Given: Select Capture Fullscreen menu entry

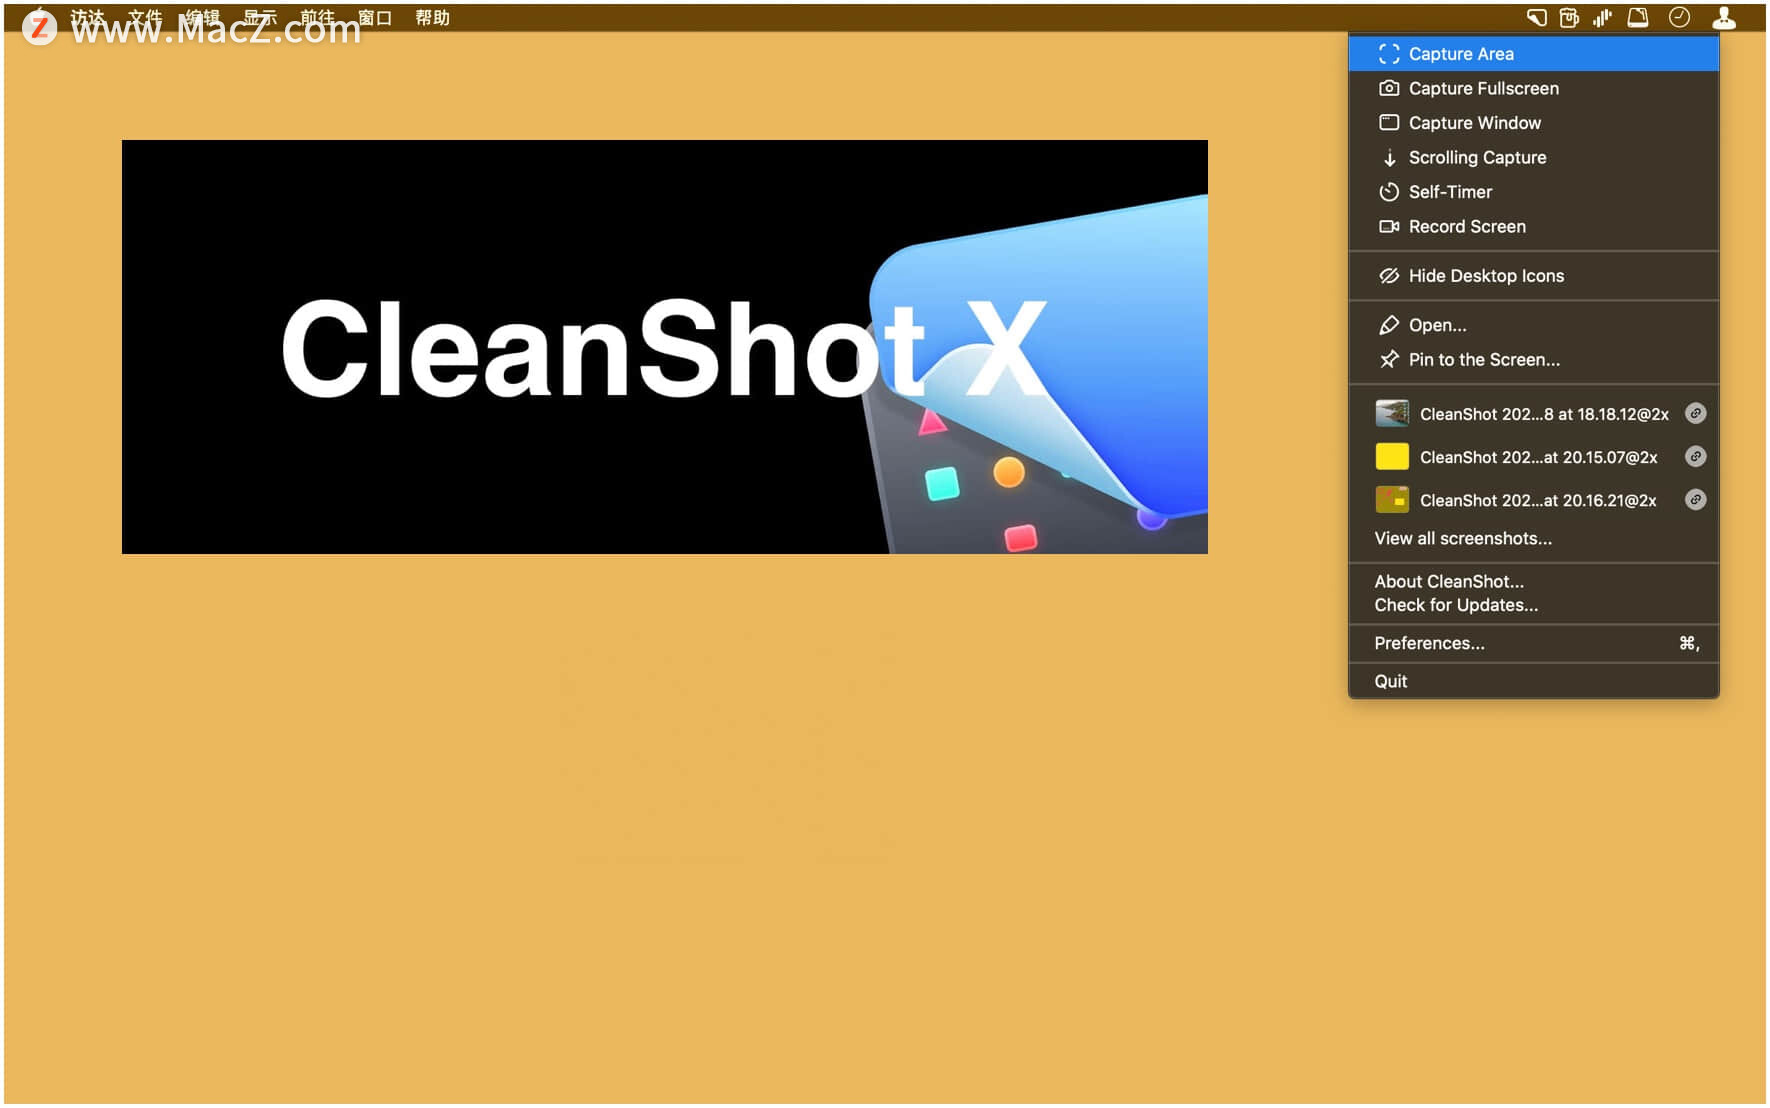Looking at the screenshot, I should (x=1533, y=88).
